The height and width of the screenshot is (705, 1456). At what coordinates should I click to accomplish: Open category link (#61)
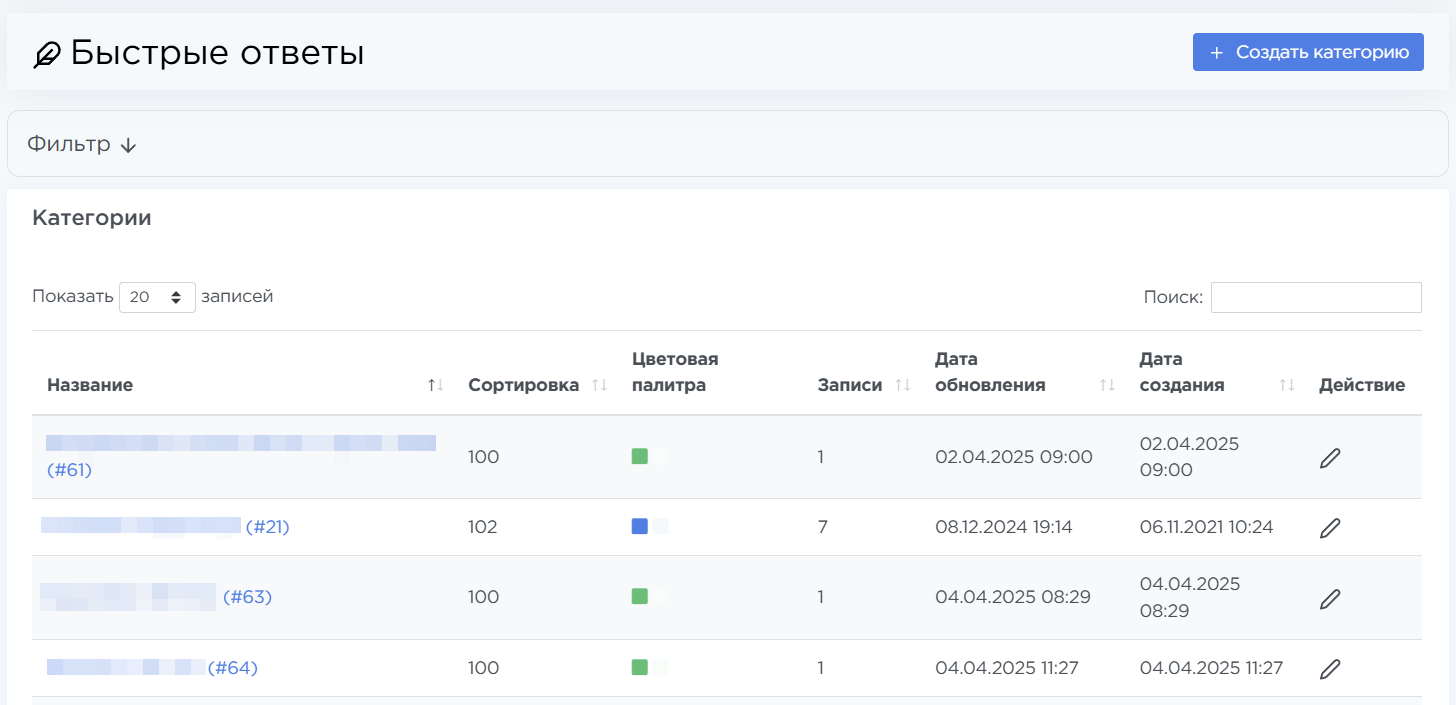coord(69,469)
